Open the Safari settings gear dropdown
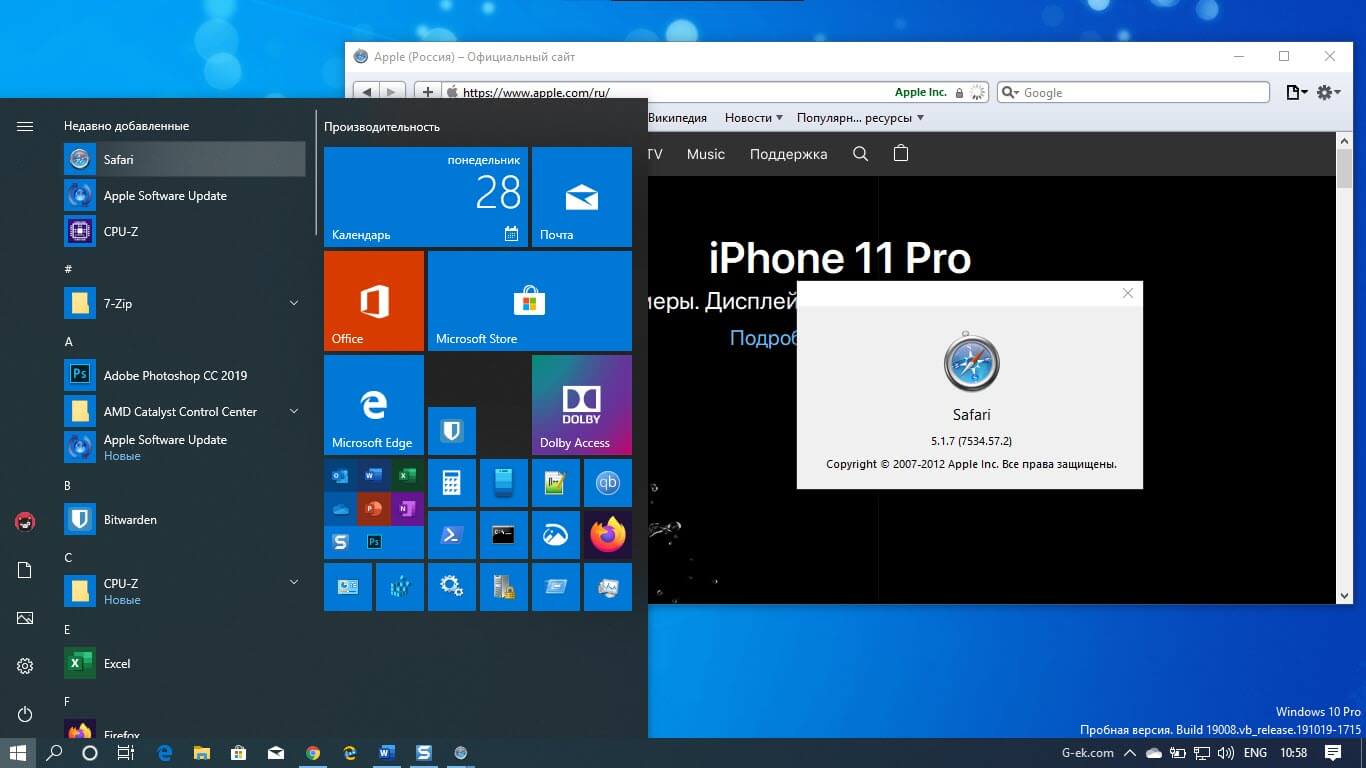Viewport: 1366px width, 768px height. coord(1328,92)
